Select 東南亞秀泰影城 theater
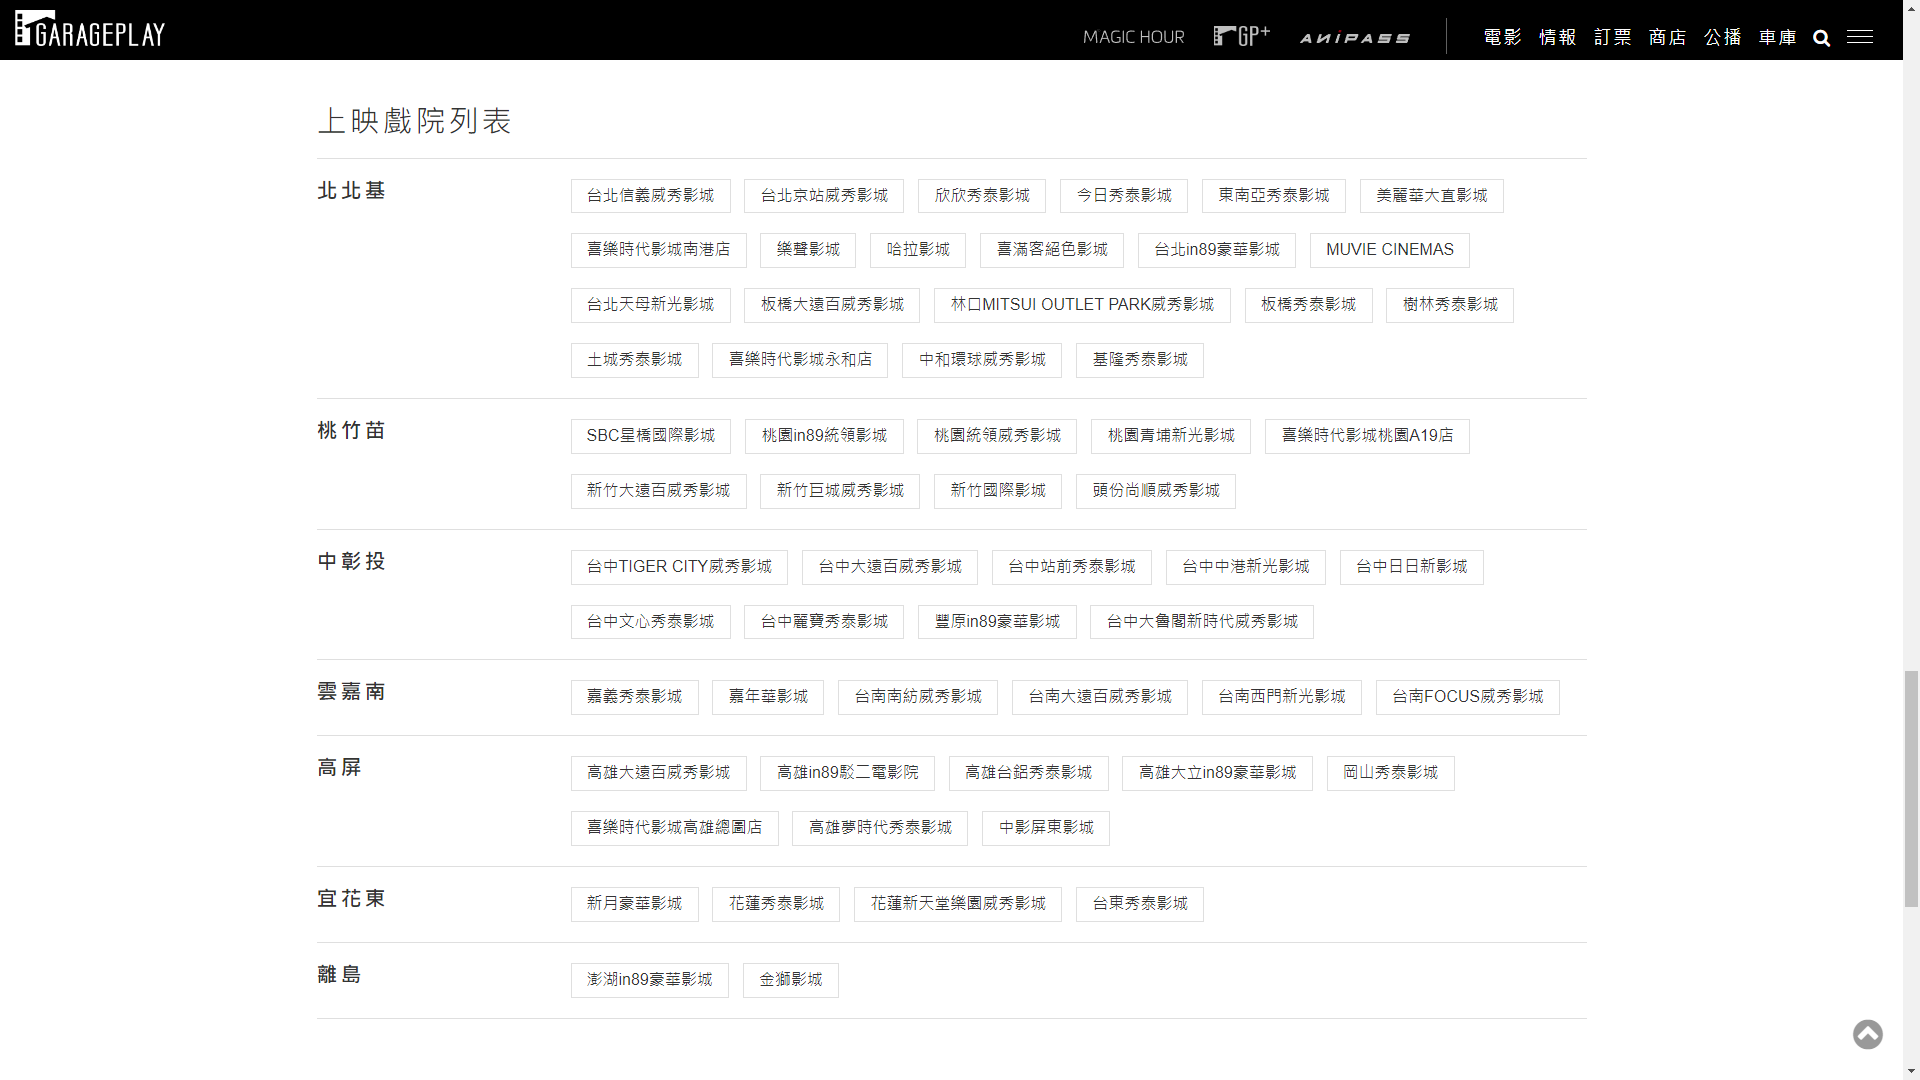Viewport: 1920px width, 1080px height. pyautogui.click(x=1274, y=196)
